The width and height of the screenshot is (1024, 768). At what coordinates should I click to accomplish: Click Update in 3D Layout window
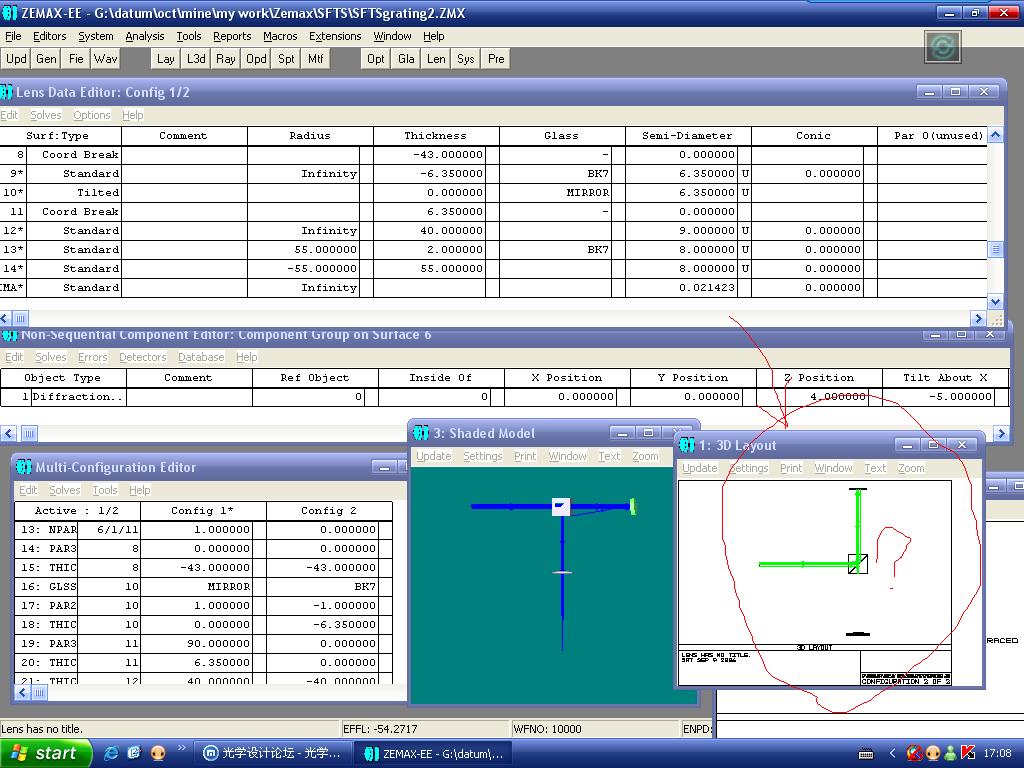[x=699, y=468]
